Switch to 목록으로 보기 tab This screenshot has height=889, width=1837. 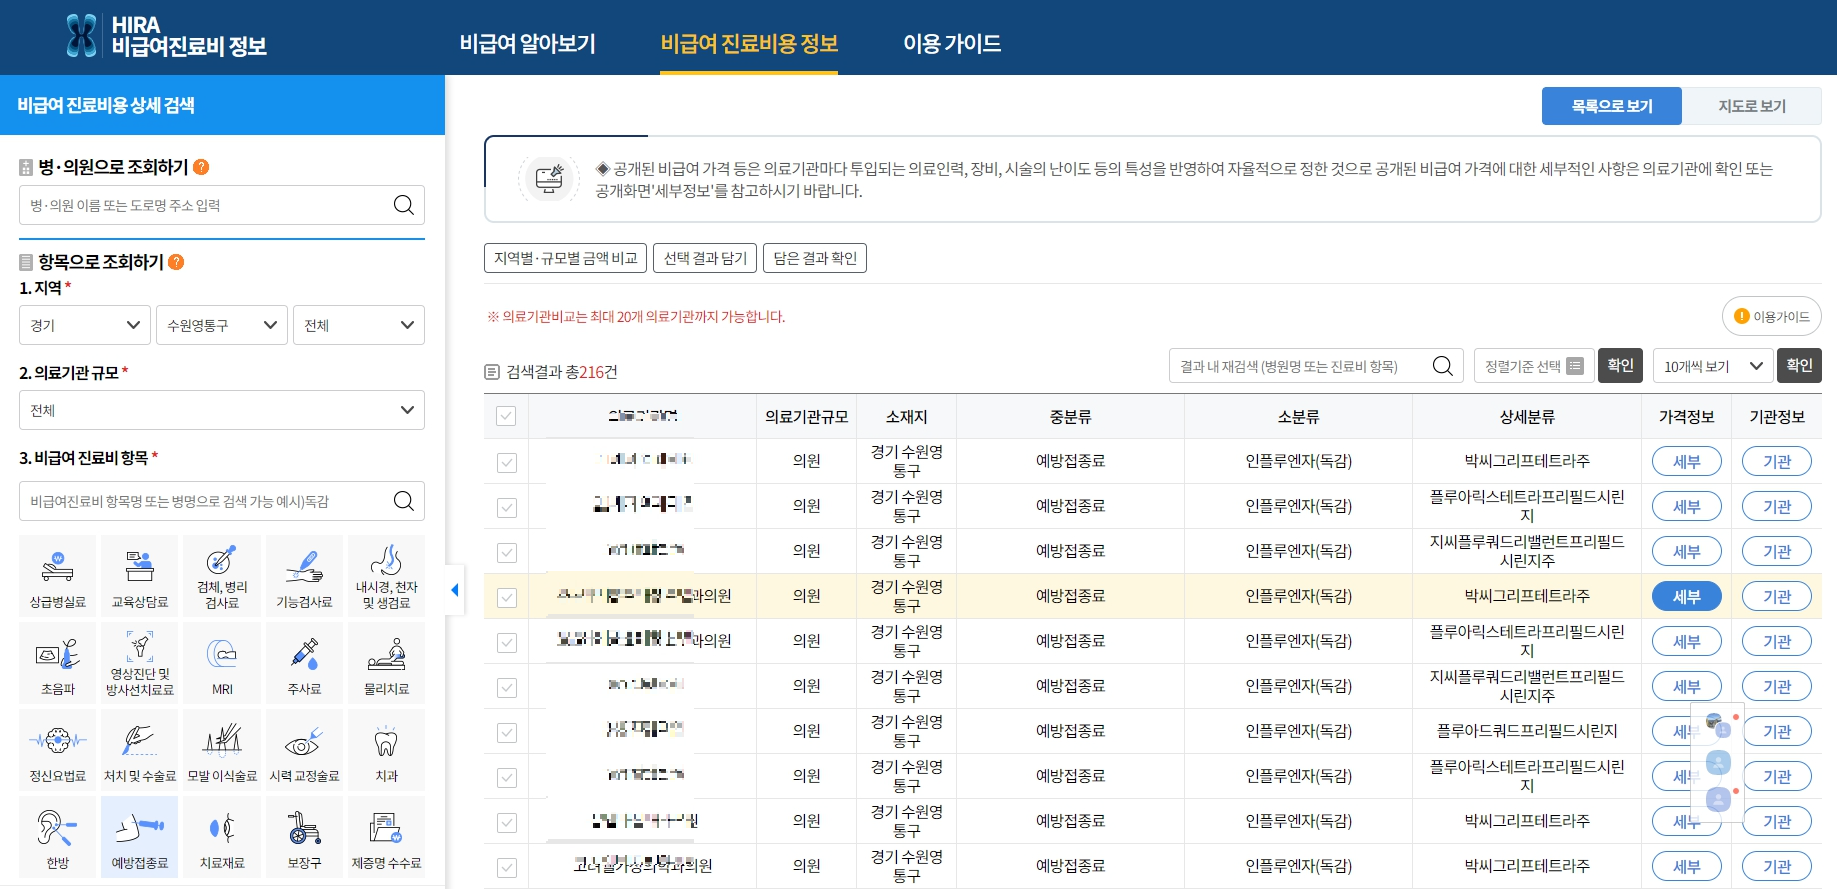(x=1612, y=106)
